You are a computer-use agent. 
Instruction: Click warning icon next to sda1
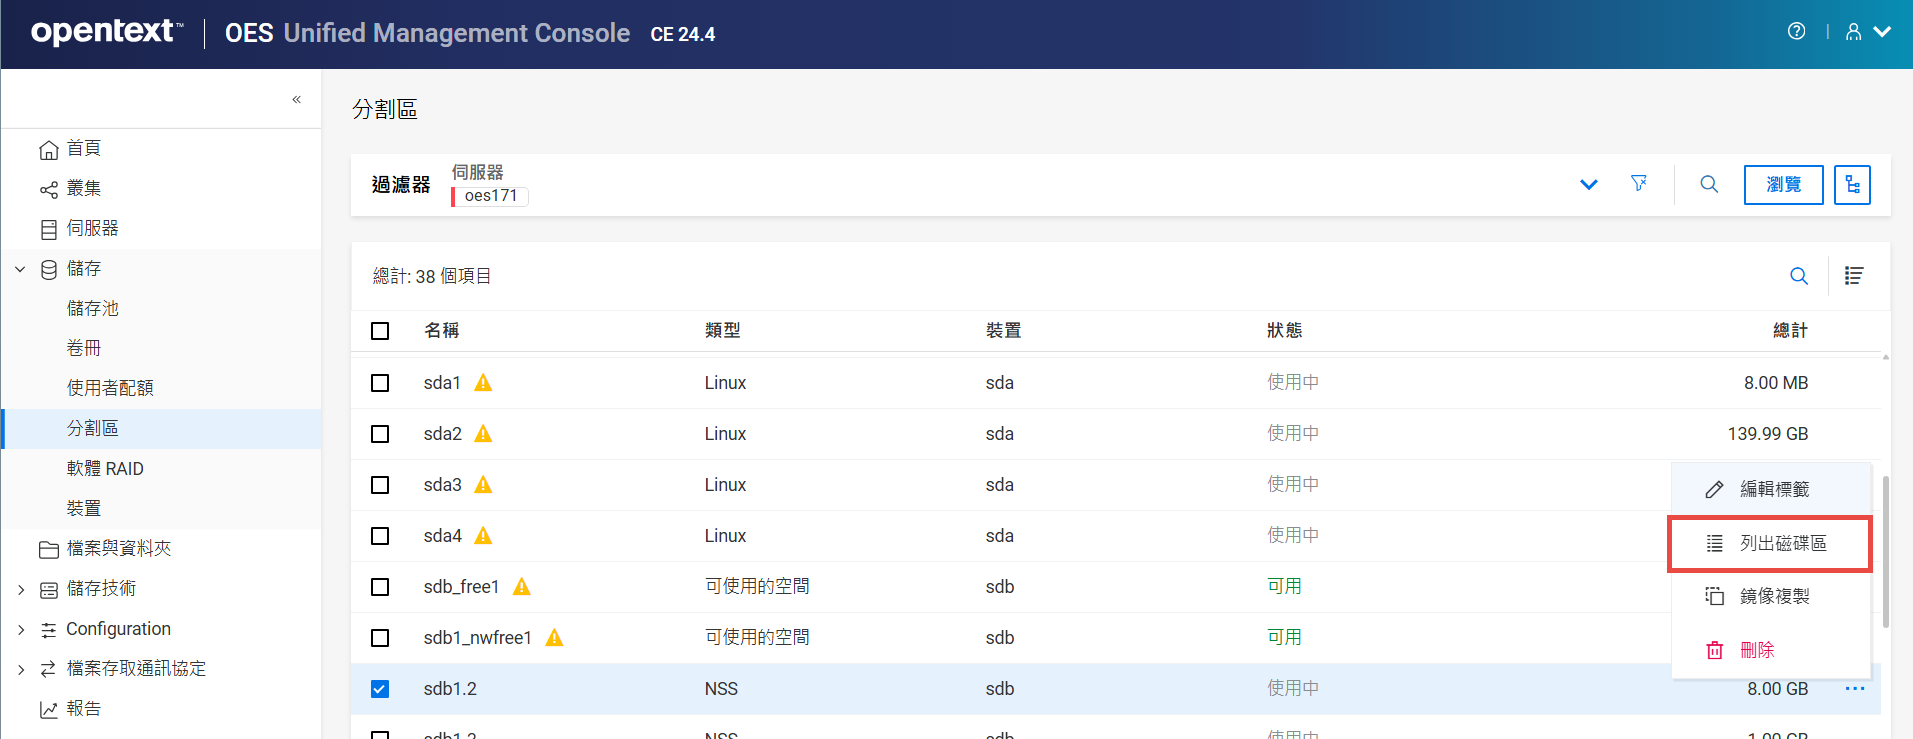pos(483,383)
